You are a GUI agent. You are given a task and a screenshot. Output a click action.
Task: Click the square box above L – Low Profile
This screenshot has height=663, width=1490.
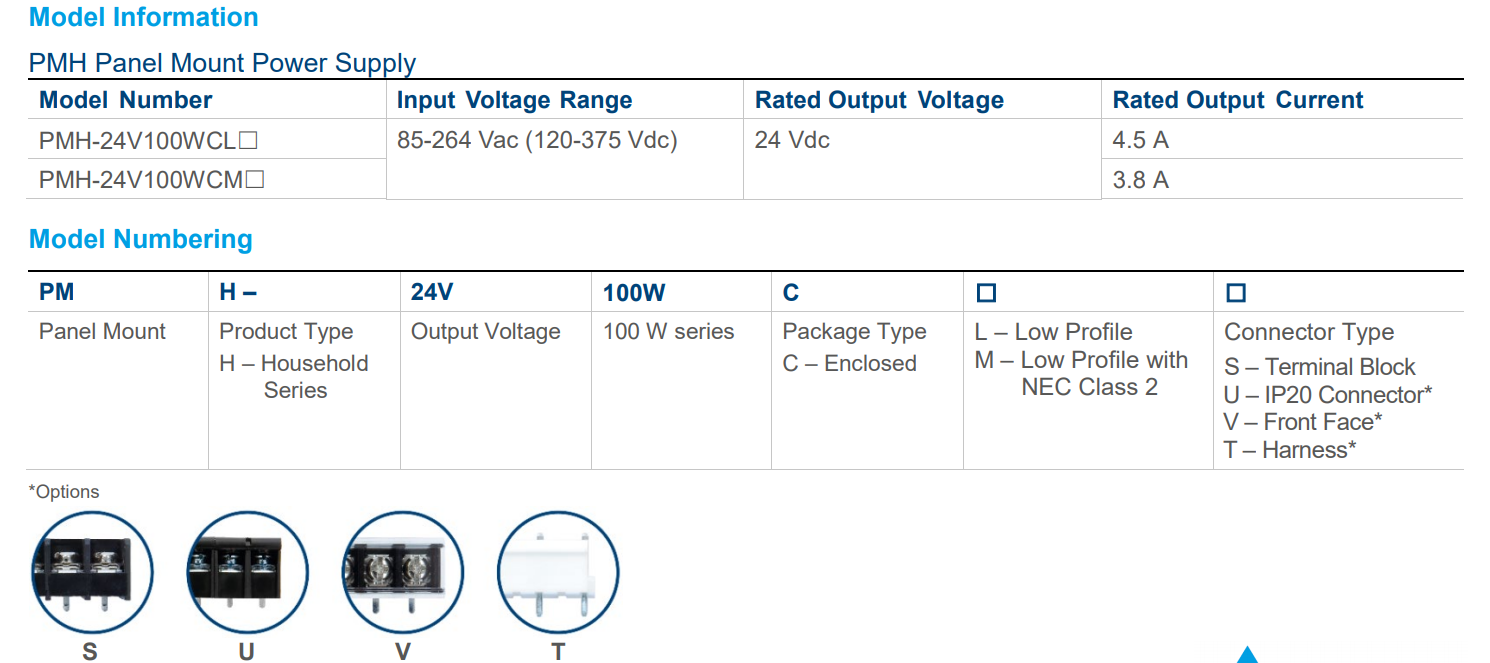pos(986,293)
